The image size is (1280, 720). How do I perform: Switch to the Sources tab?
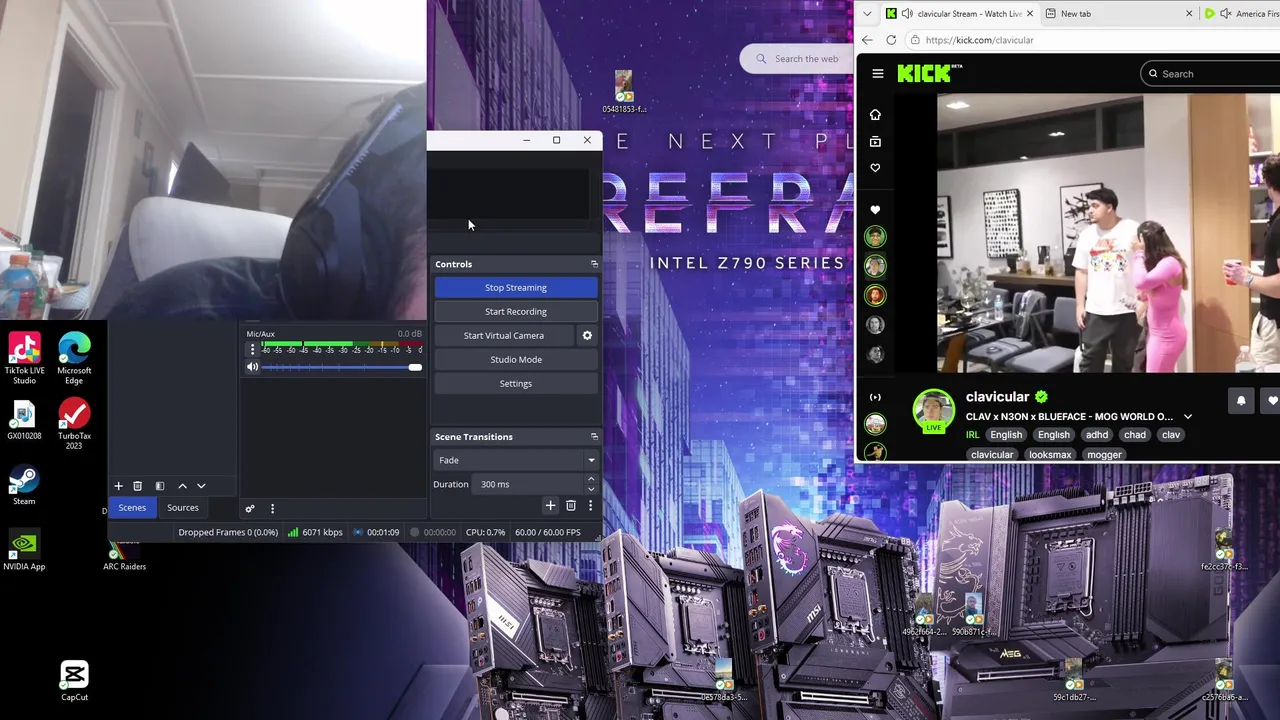pos(183,508)
